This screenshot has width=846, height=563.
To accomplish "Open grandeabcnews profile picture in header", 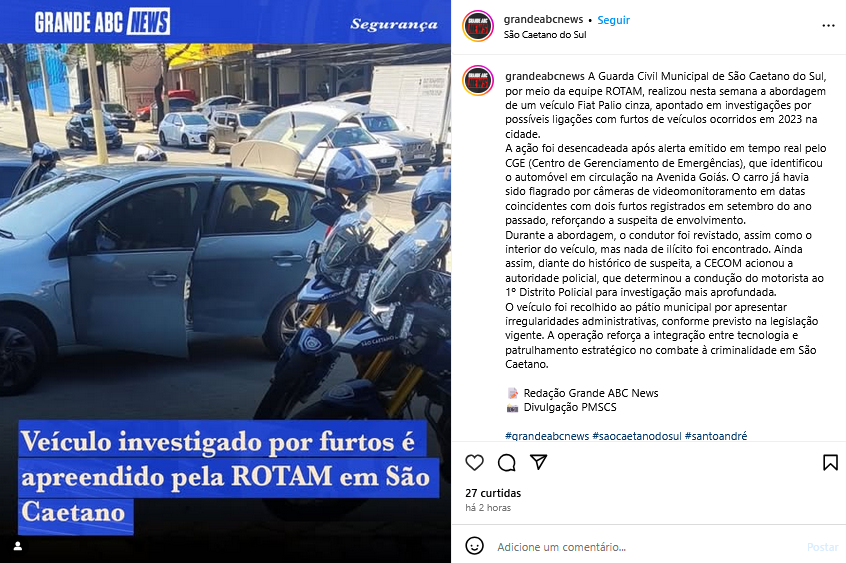I will (x=478, y=26).
